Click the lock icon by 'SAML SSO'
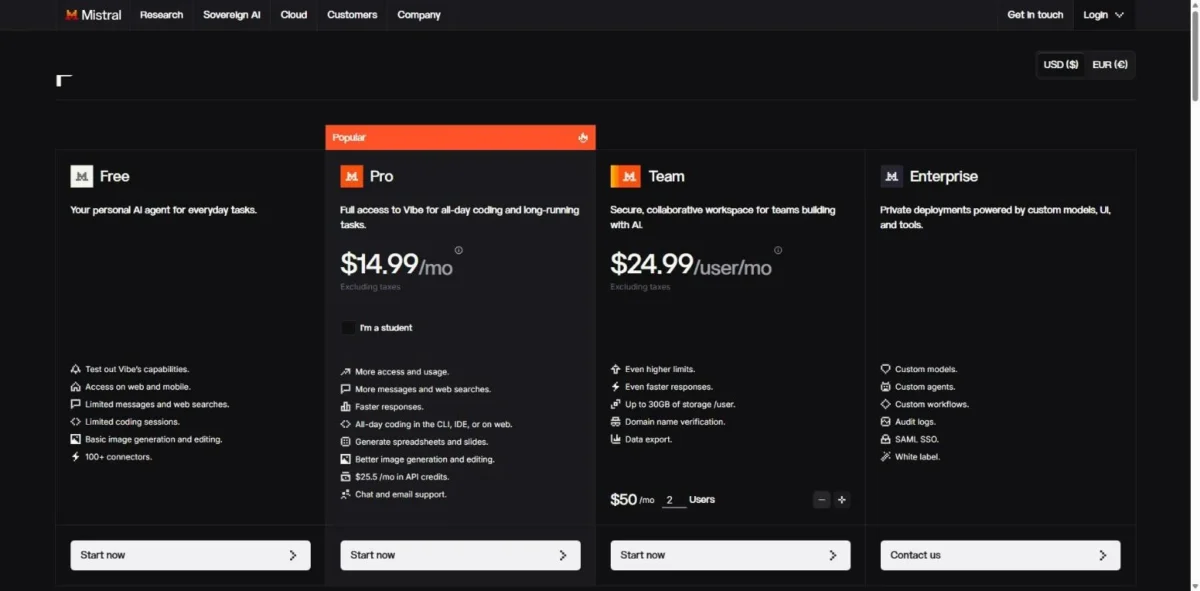This screenshot has height=591, width=1200. point(886,439)
